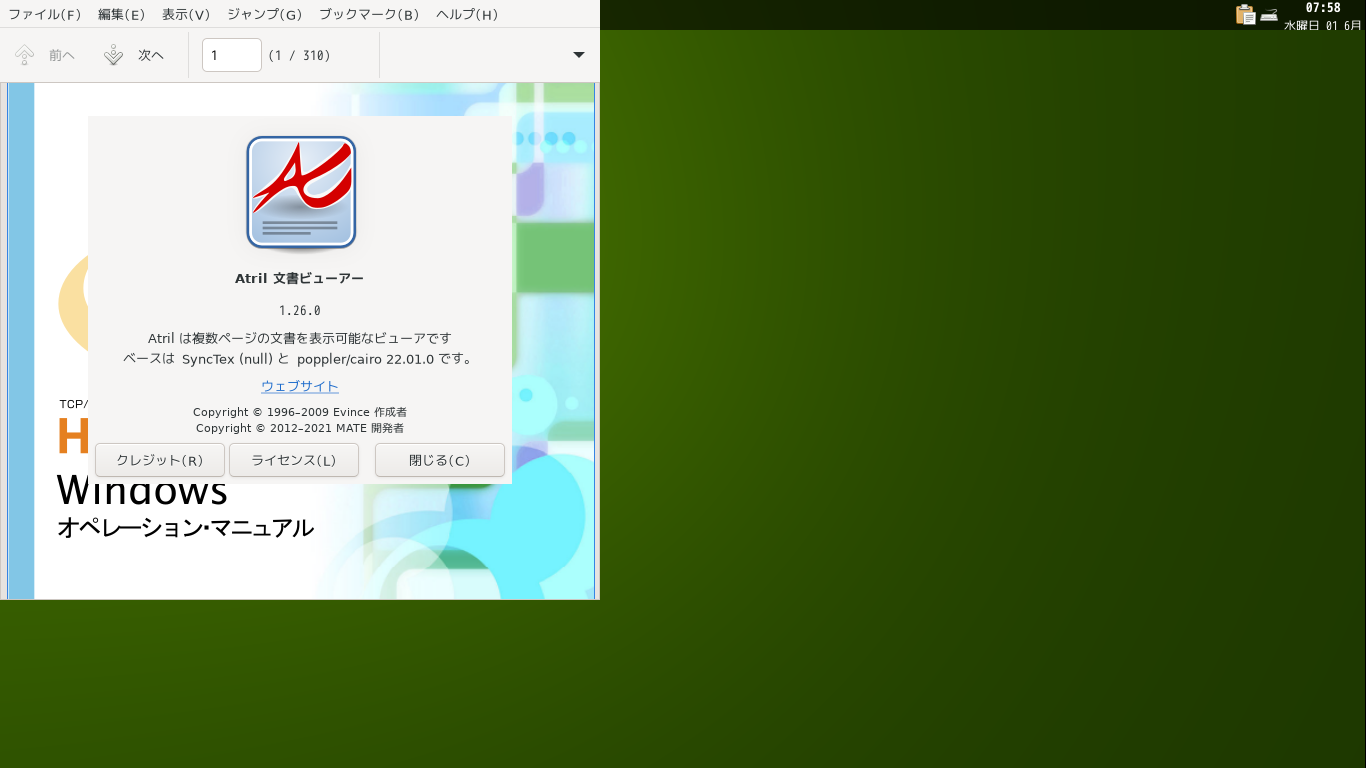Click the clipboard tray icon
Image resolution: width=1366 pixels, height=768 pixels.
pos(1245,14)
